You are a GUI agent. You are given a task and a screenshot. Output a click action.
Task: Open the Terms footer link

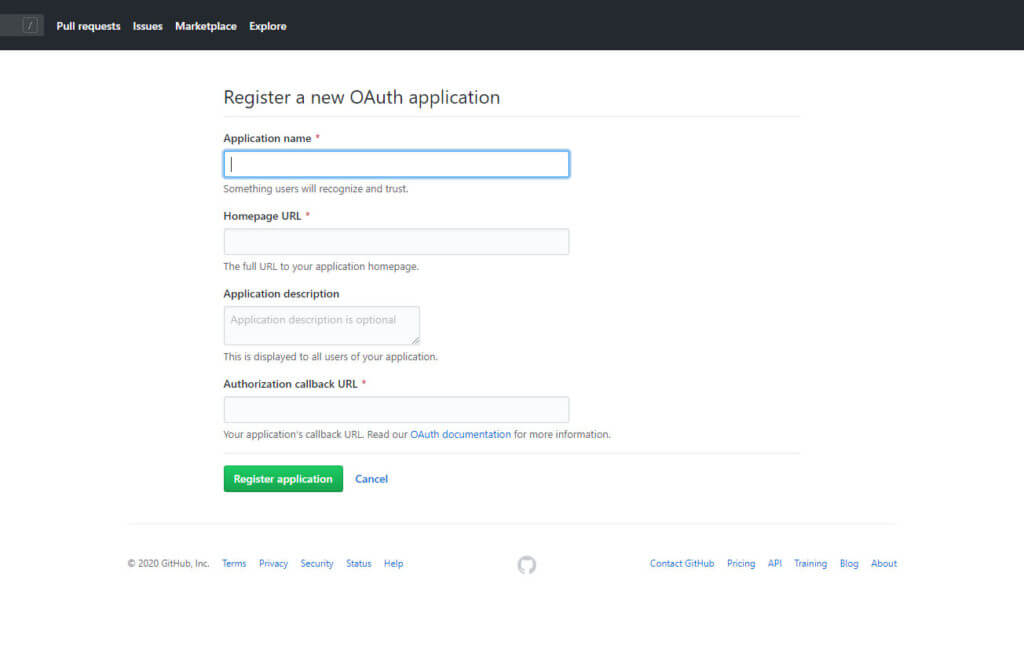point(234,564)
